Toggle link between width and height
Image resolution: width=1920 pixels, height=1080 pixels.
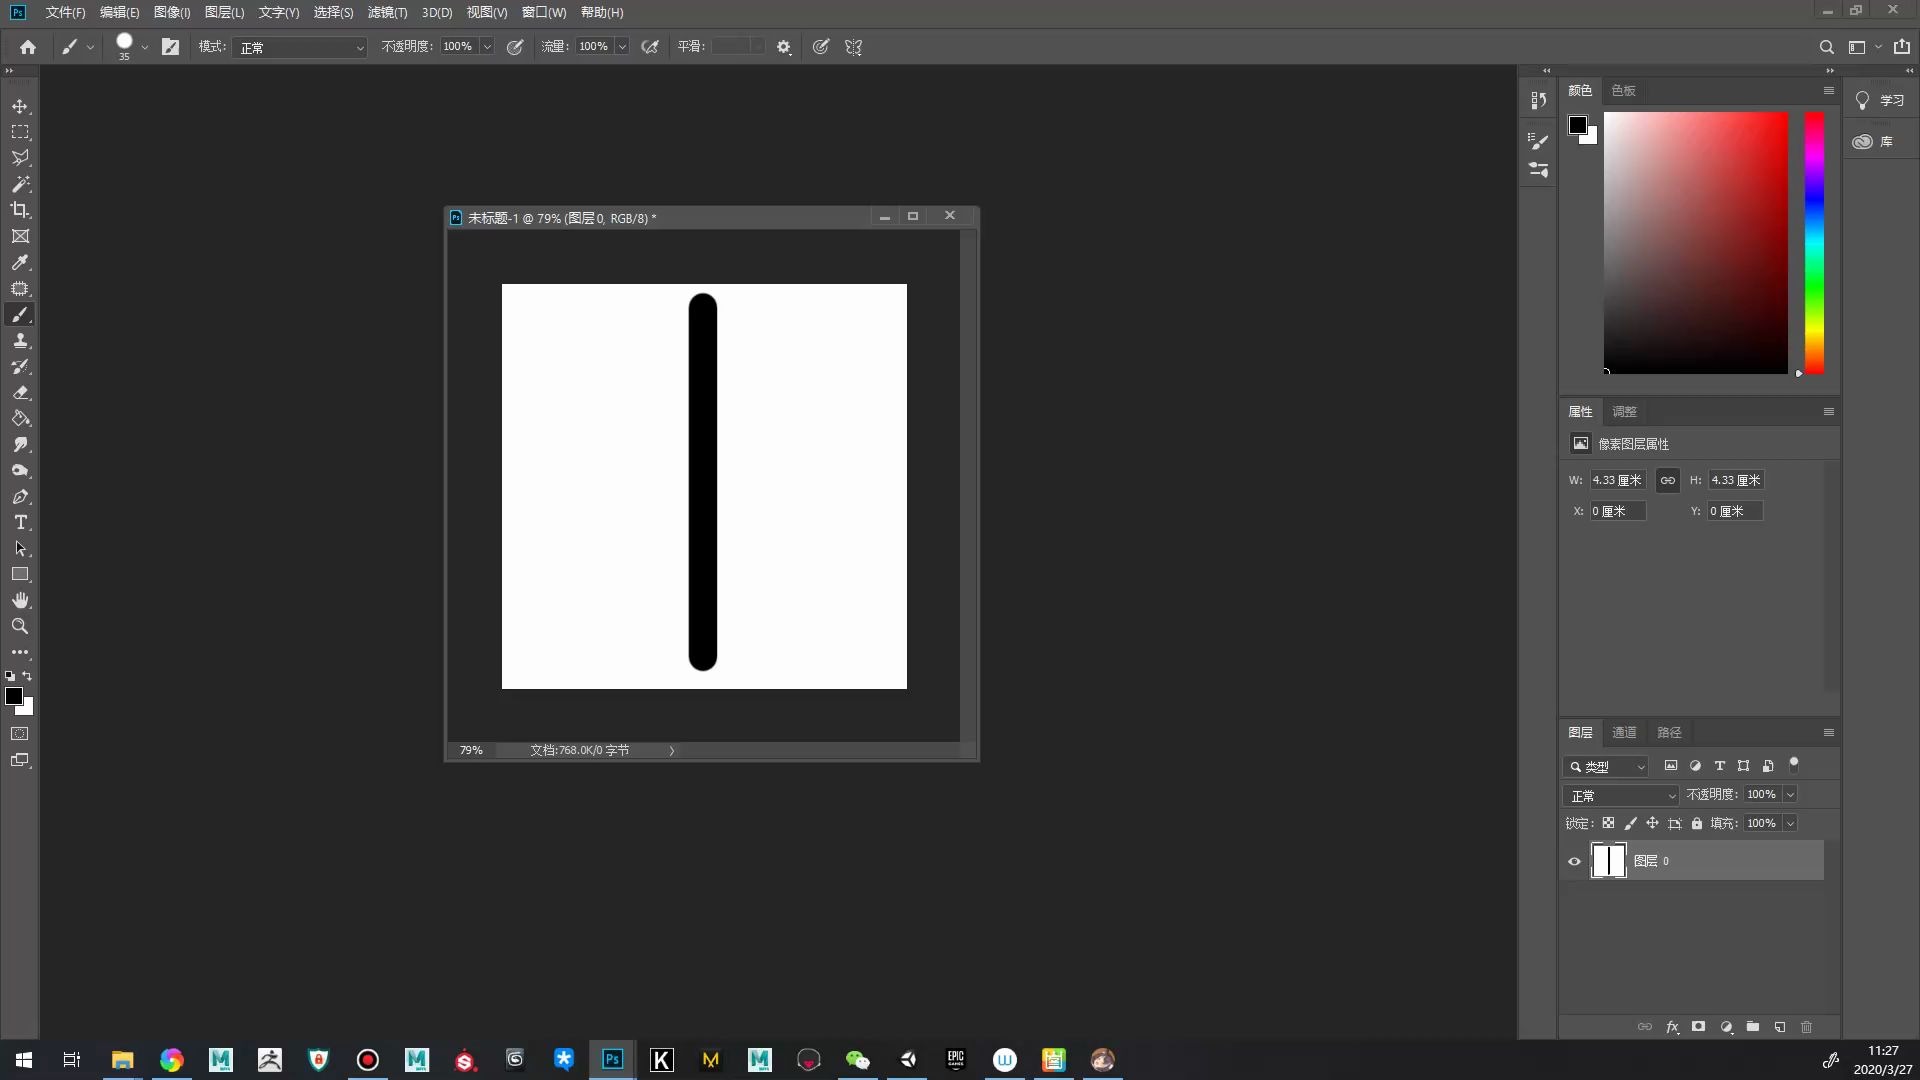pos(1667,480)
